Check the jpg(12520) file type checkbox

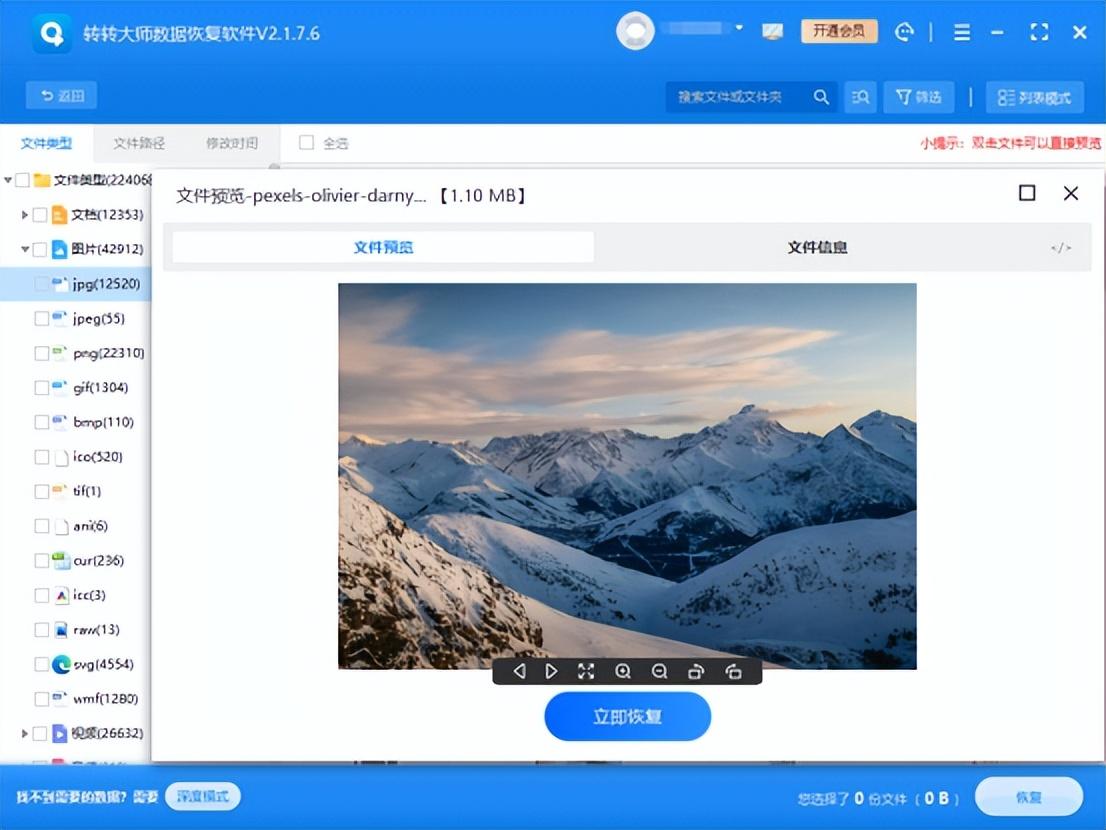pyautogui.click(x=41, y=284)
